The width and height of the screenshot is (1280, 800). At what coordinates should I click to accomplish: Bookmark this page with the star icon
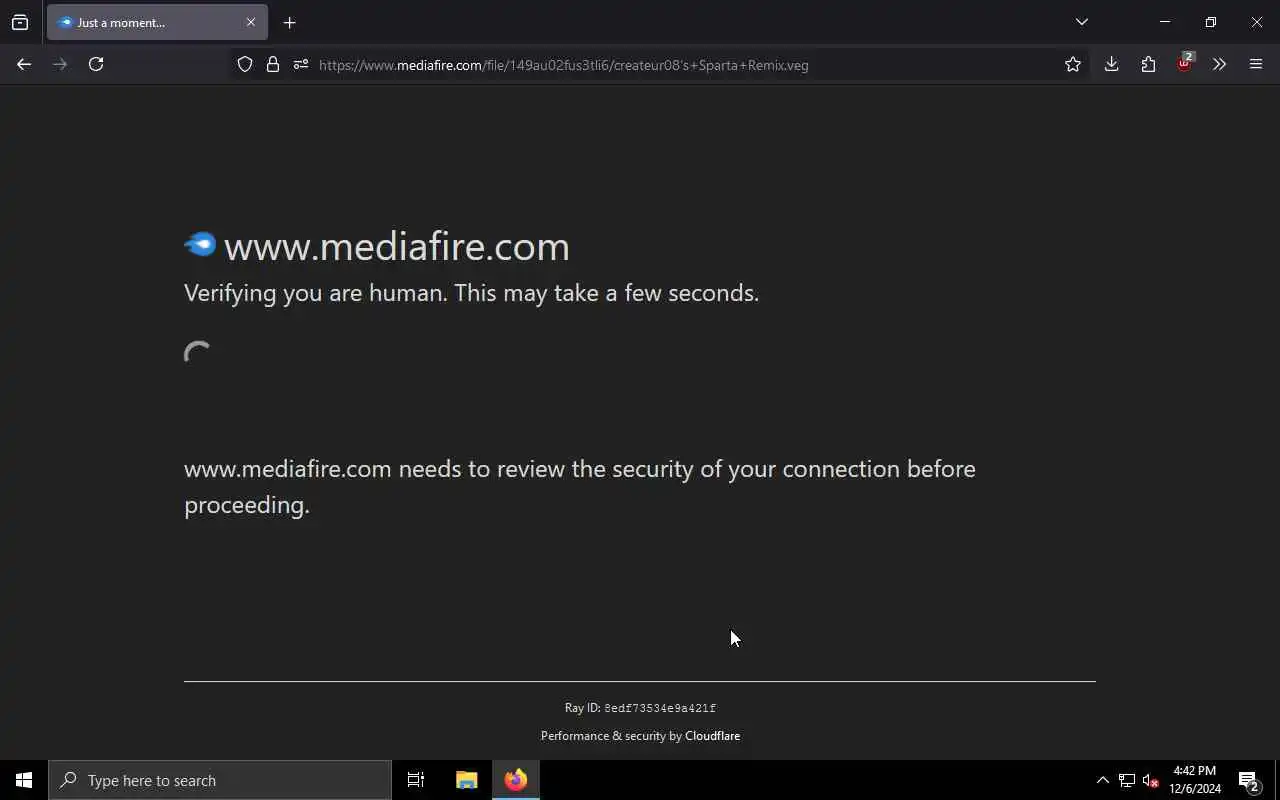[x=1073, y=64]
